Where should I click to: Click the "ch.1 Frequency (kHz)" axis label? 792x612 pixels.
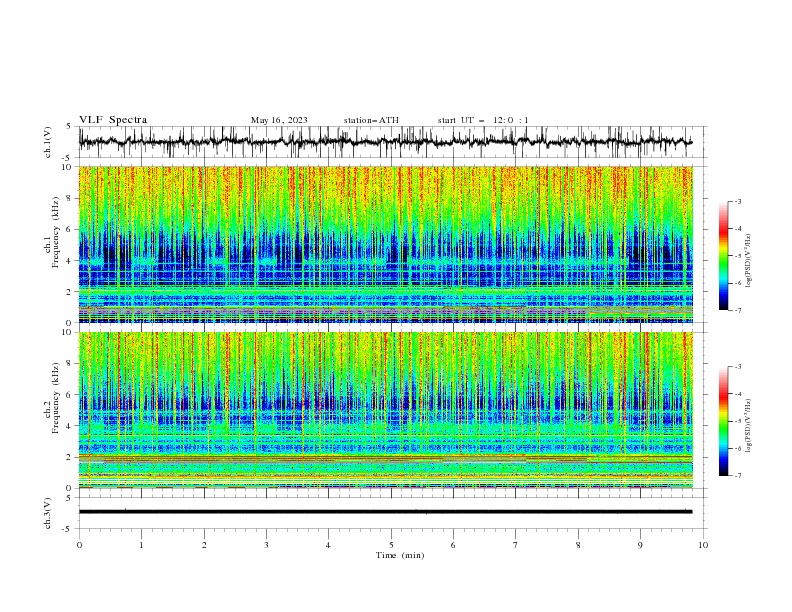(x=52, y=231)
